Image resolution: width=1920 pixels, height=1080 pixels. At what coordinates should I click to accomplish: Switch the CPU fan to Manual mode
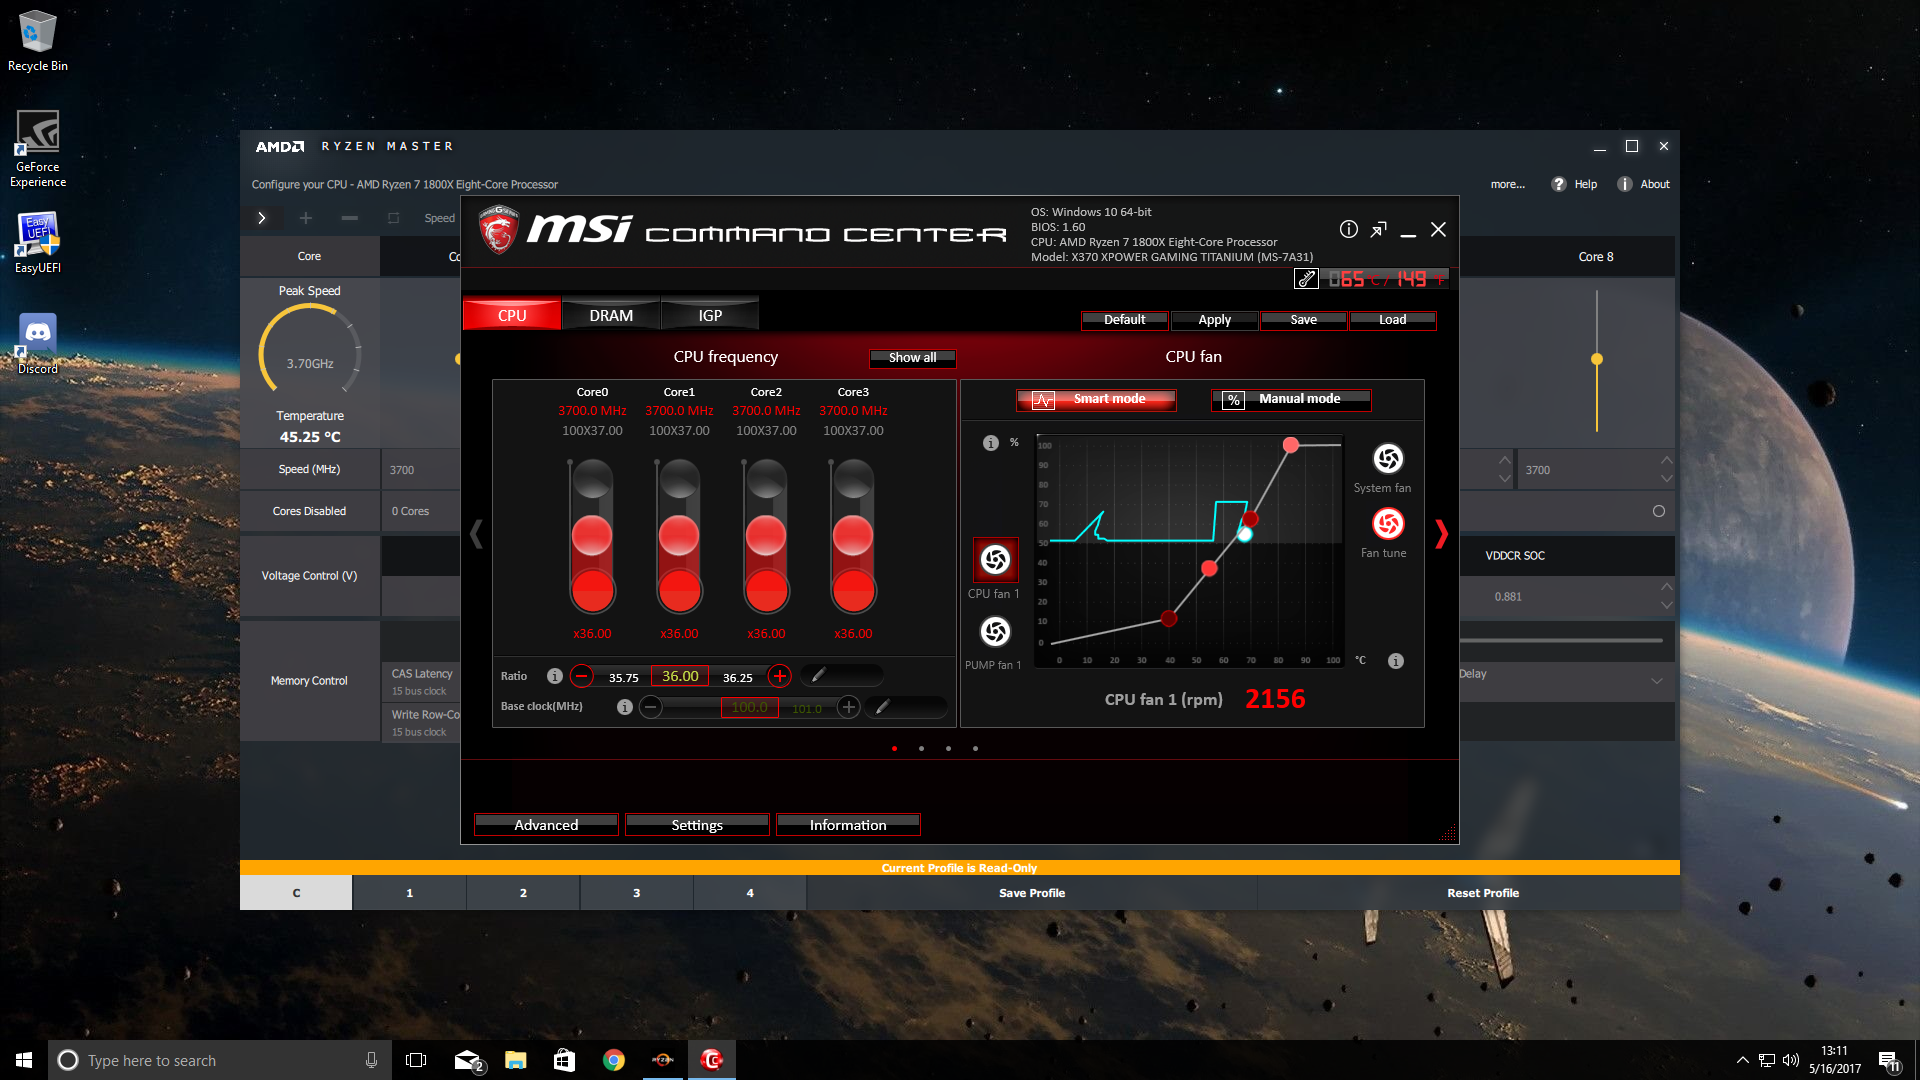point(1291,399)
